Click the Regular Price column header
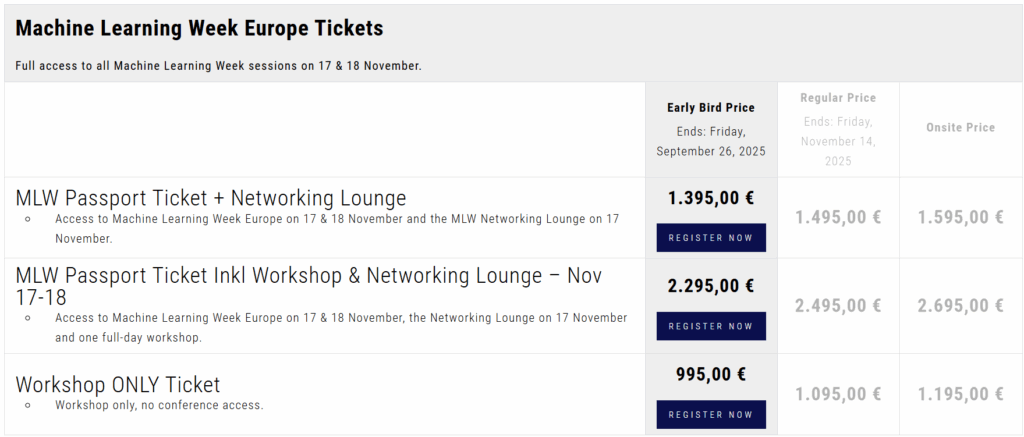The height and width of the screenshot is (437, 1024). pyautogui.click(x=838, y=98)
